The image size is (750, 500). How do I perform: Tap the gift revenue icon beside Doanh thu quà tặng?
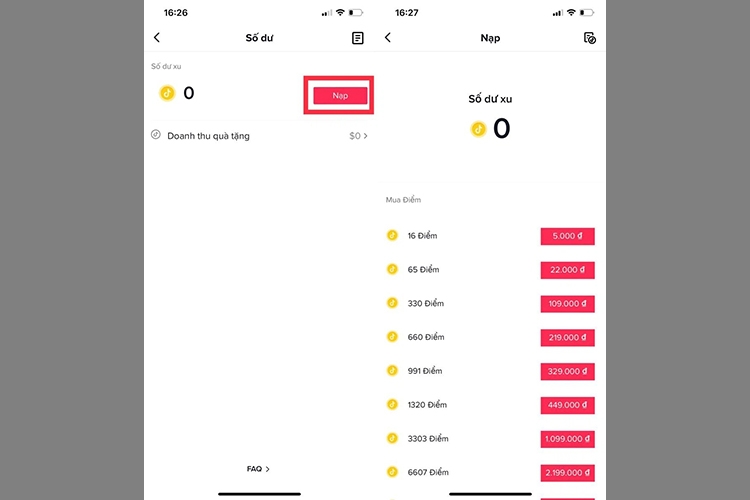pyautogui.click(x=156, y=134)
